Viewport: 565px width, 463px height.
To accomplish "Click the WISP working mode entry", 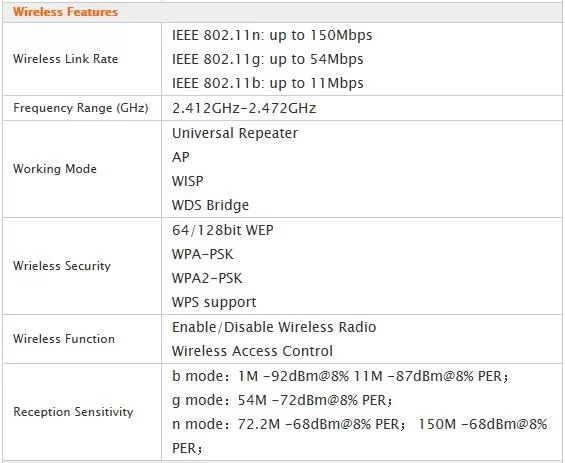I will pos(187,181).
